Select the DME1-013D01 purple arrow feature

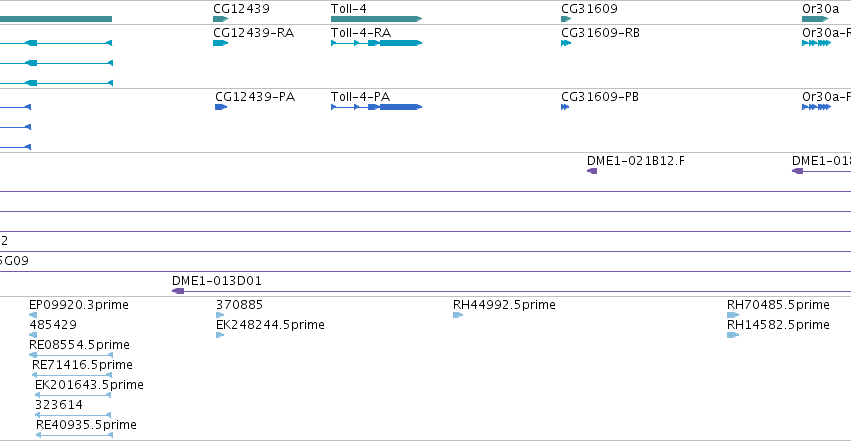(x=178, y=291)
